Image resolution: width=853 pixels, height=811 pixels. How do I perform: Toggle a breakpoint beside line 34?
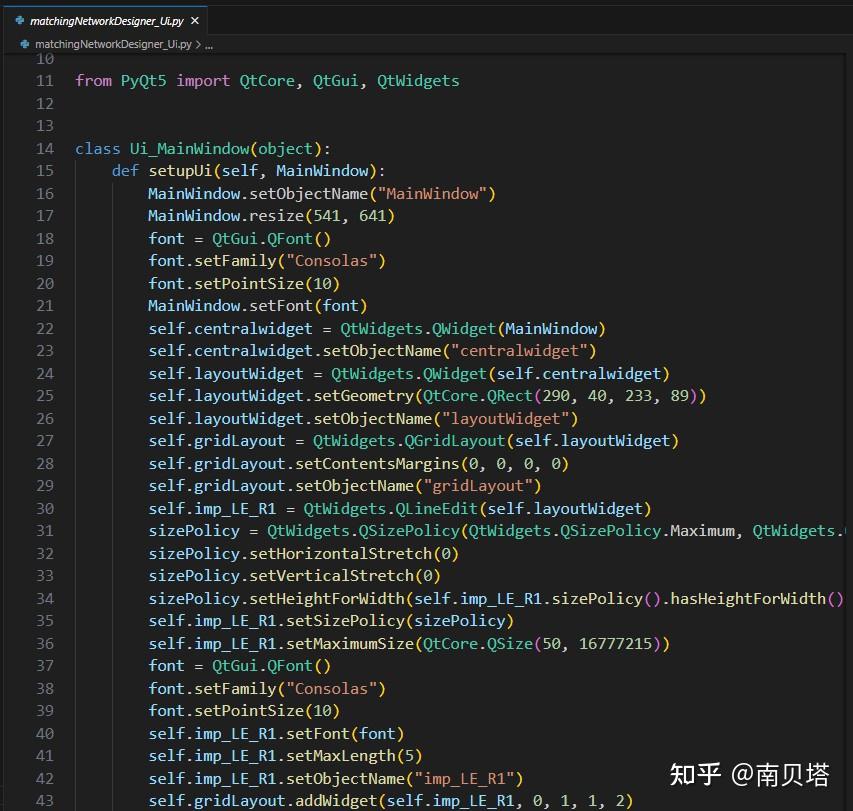click(x=25, y=598)
